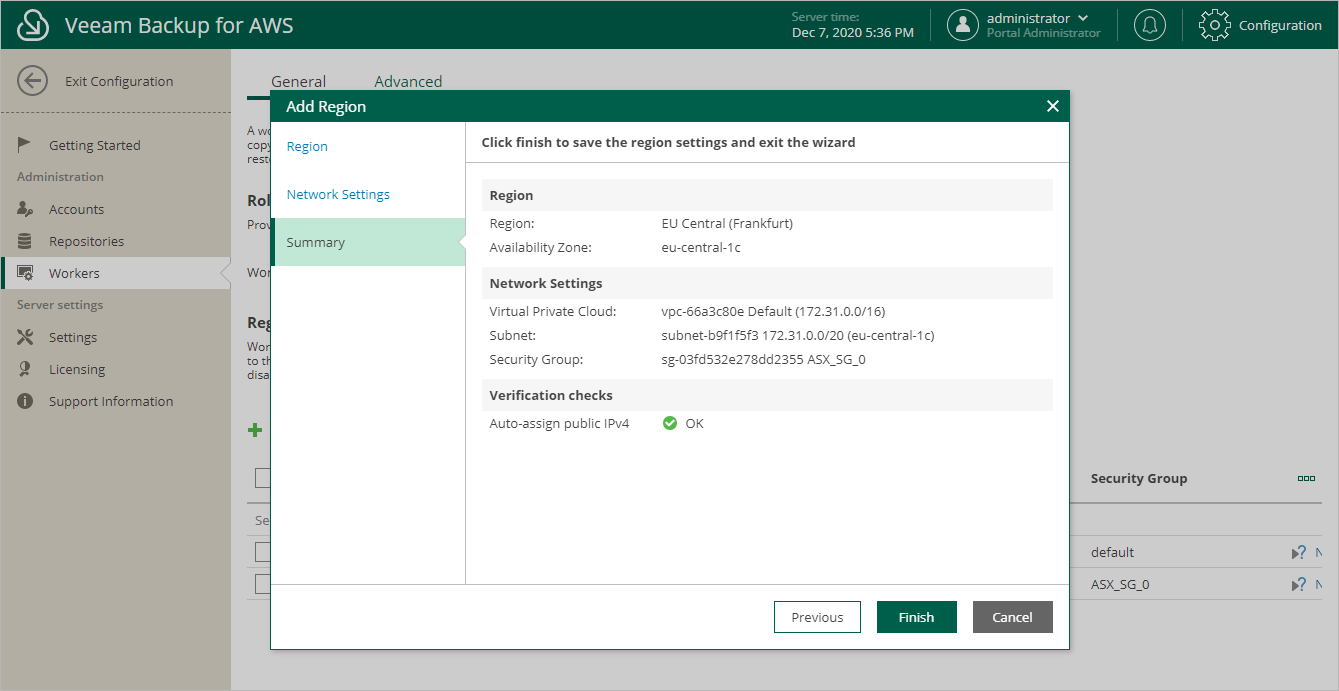1339x691 pixels.
Task: Click the subnet-b9f1f5f3 subnet value
Action: pos(798,335)
